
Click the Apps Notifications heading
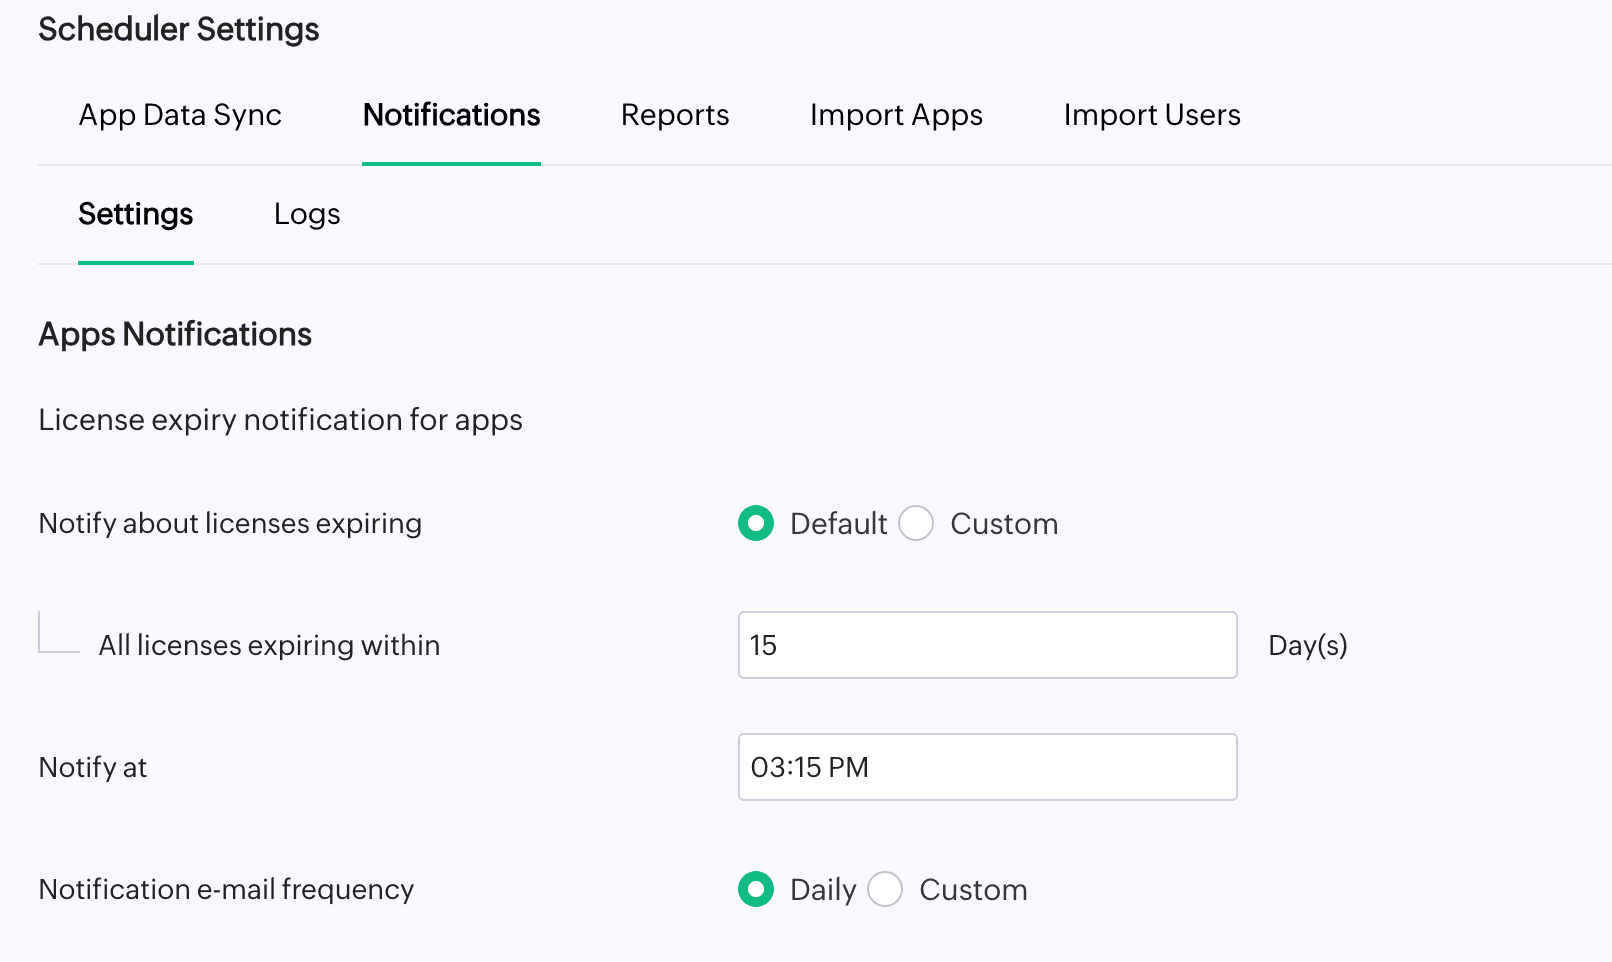175,334
